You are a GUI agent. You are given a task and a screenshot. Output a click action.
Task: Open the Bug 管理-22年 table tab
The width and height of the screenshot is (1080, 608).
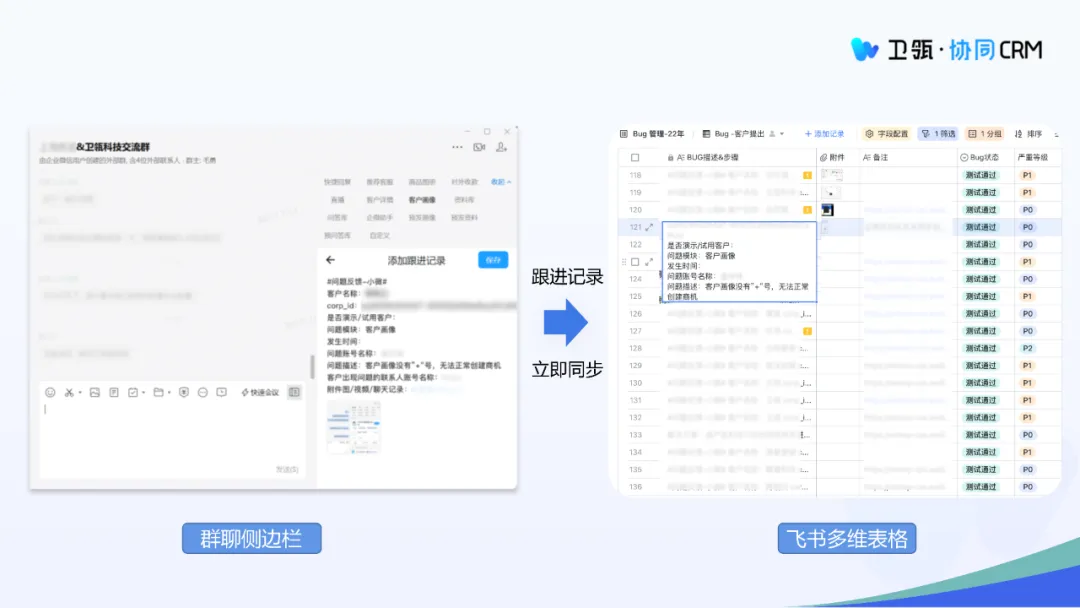[x=652, y=134]
